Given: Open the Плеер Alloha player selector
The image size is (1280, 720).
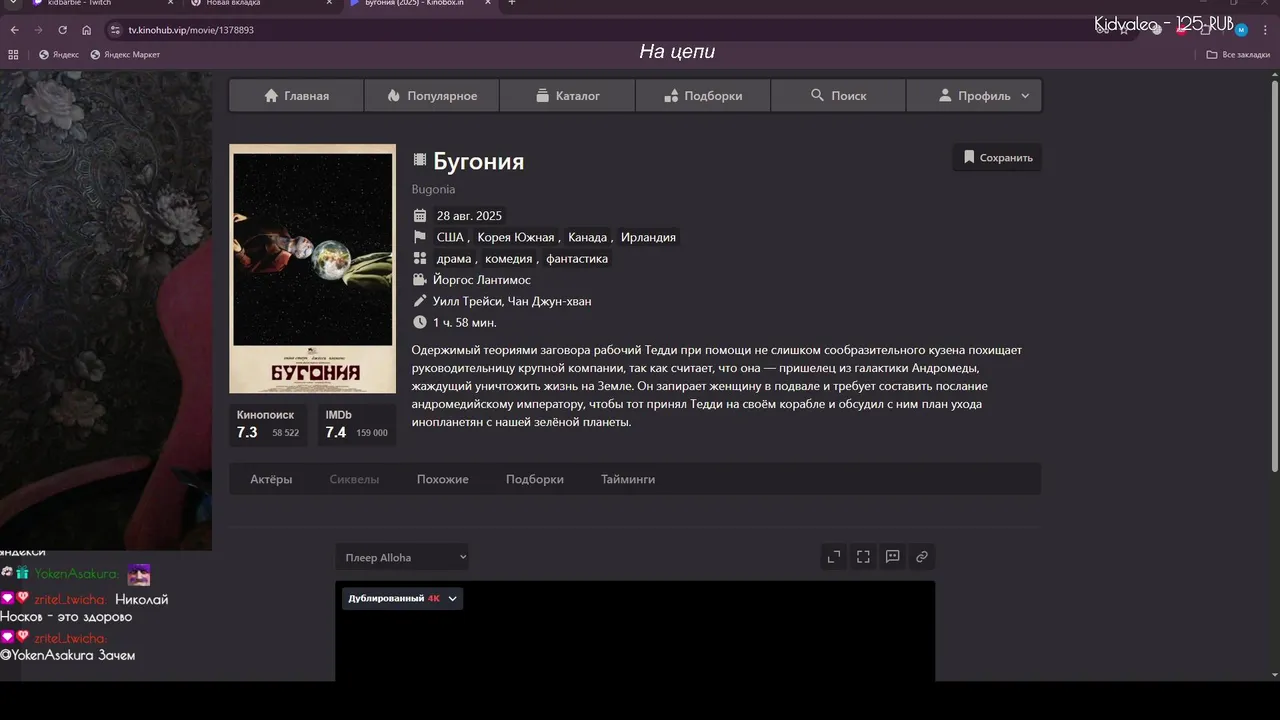Looking at the screenshot, I should coord(402,557).
